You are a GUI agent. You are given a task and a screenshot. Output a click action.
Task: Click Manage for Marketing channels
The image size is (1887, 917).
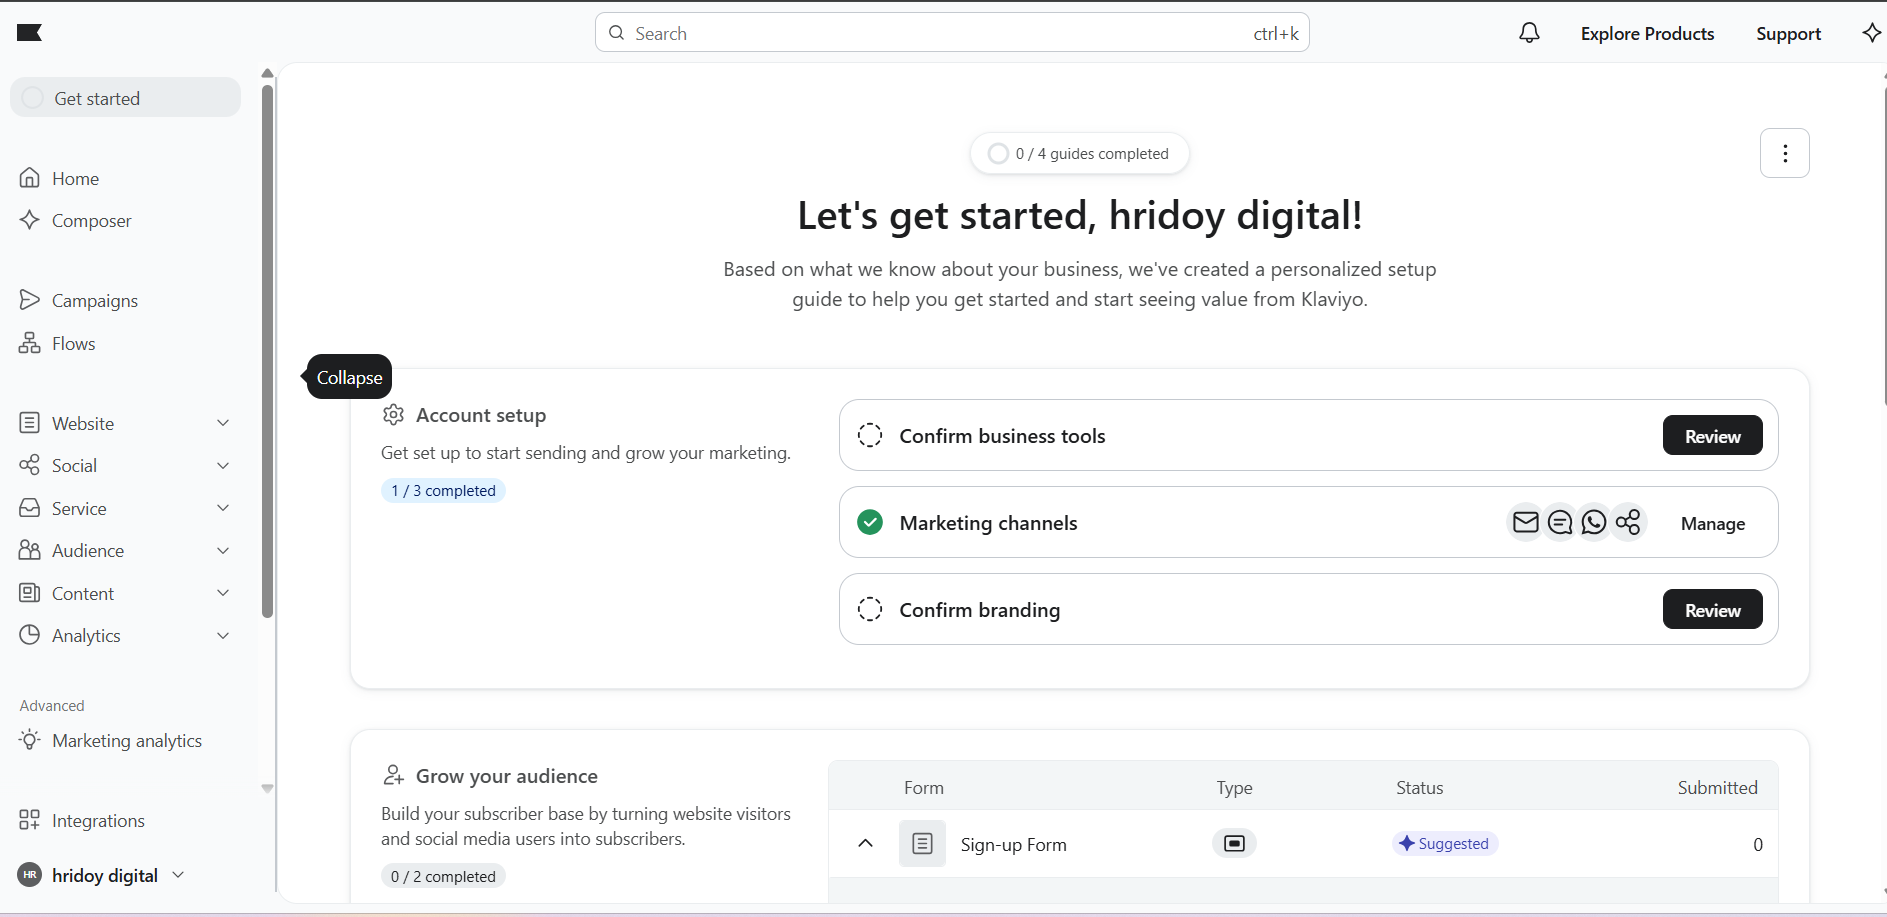1712,523
